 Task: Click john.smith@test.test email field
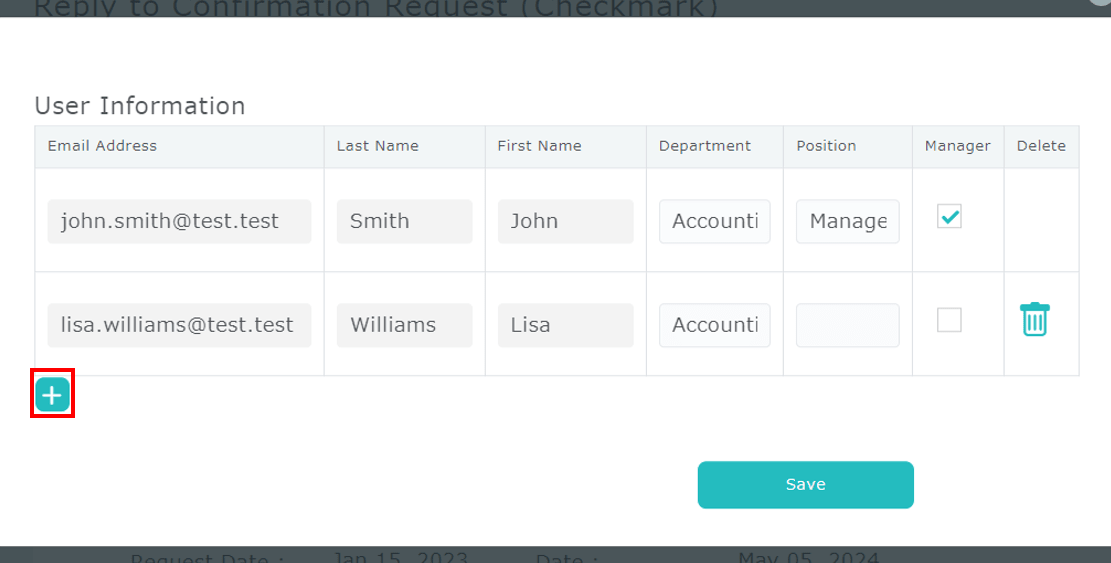tap(179, 222)
